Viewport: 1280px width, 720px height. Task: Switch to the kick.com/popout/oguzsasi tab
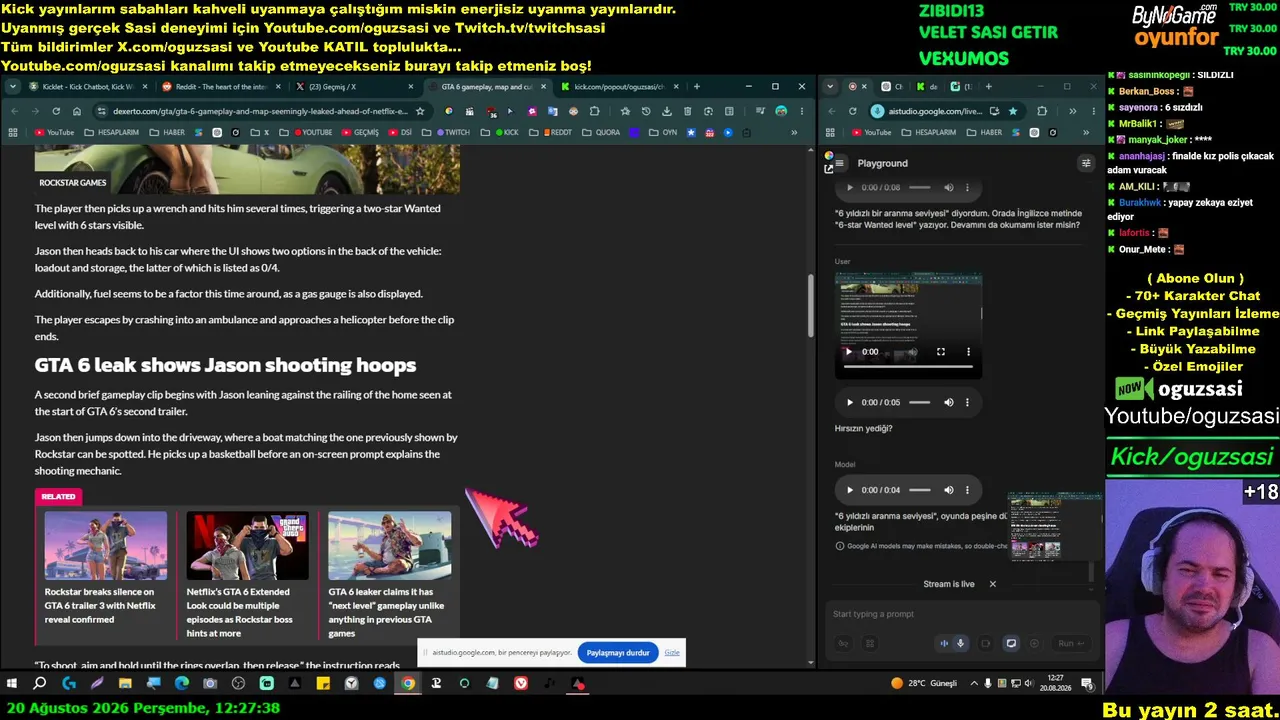point(619,87)
